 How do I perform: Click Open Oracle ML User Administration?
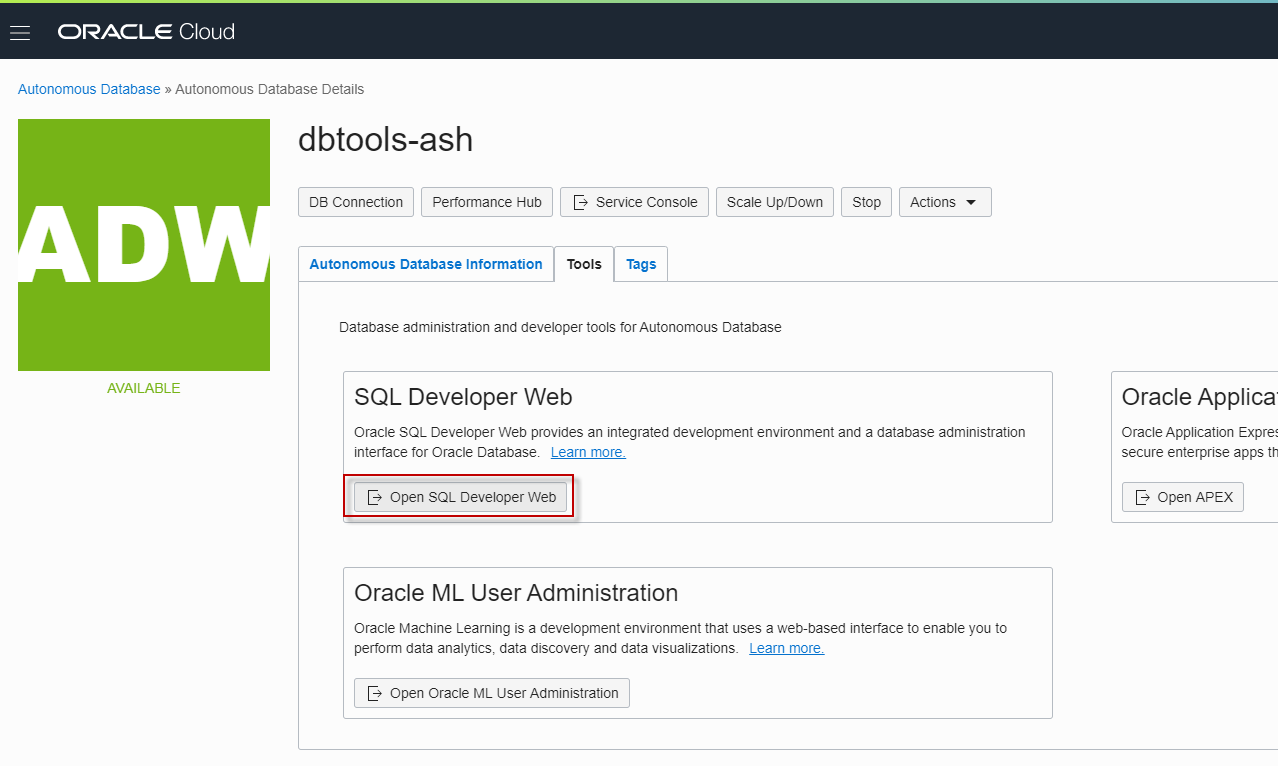pos(492,693)
